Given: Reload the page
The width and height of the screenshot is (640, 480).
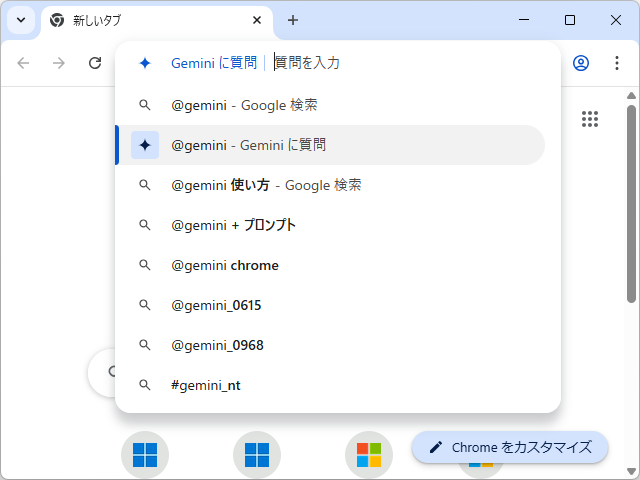Looking at the screenshot, I should coord(95,63).
